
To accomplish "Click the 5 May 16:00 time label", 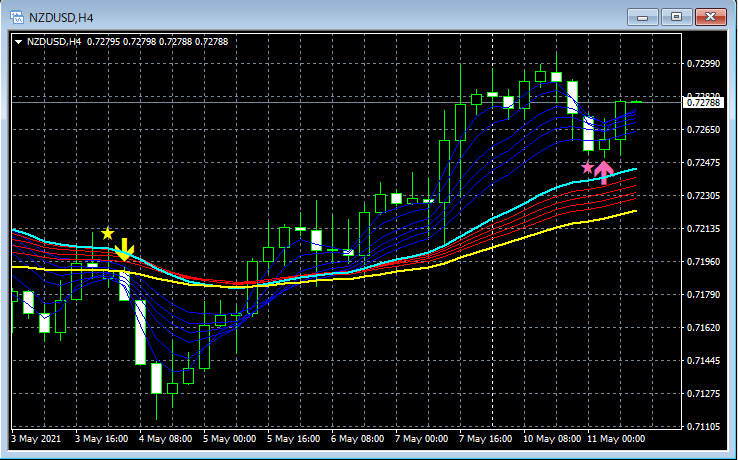I will [294, 439].
